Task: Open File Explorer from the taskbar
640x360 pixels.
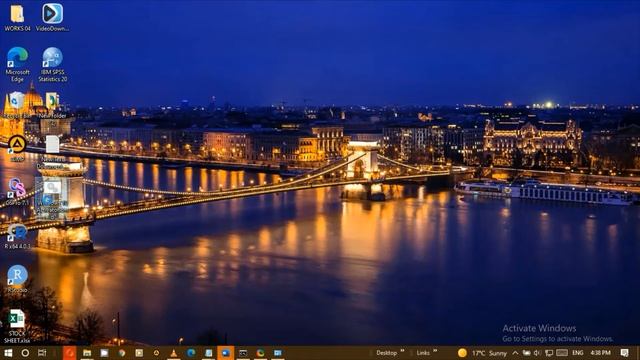Action: 87,353
